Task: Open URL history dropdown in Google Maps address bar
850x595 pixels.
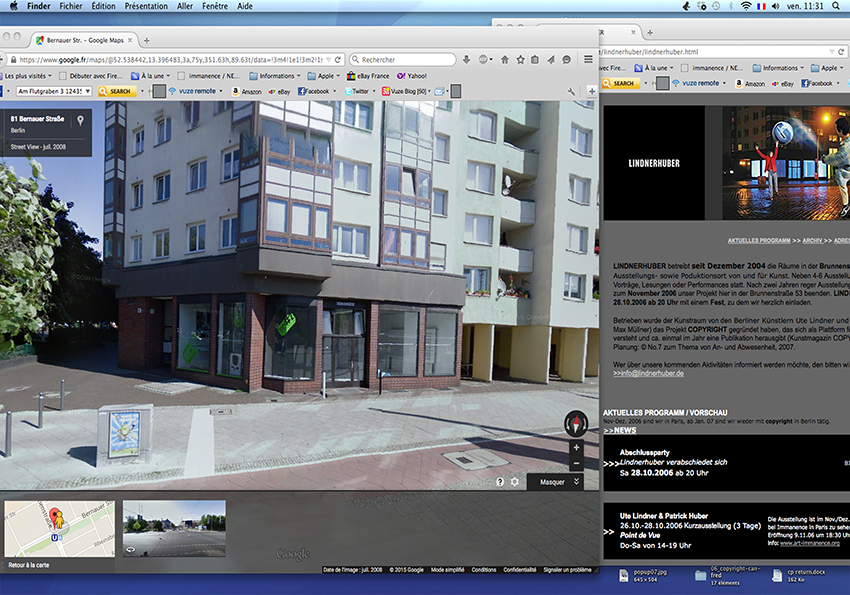Action: click(329, 60)
